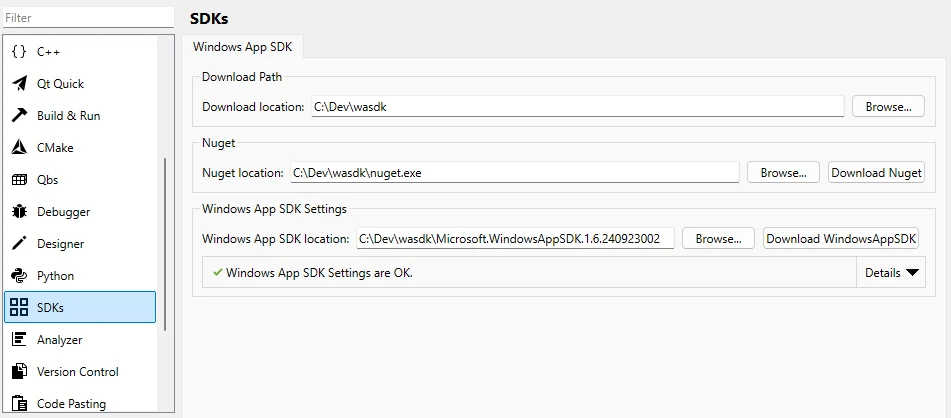Click the Filter search field
The image size is (951, 418).
click(x=88, y=18)
